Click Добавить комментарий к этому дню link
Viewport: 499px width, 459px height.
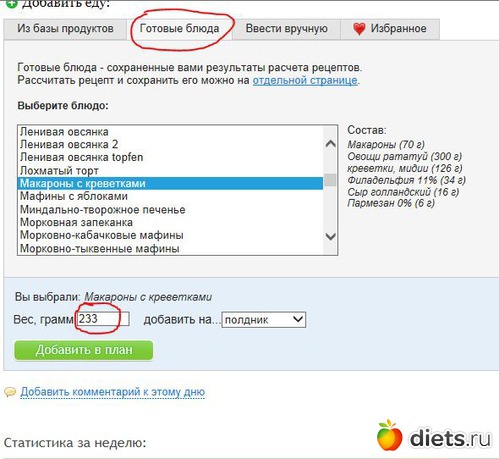coord(113,392)
